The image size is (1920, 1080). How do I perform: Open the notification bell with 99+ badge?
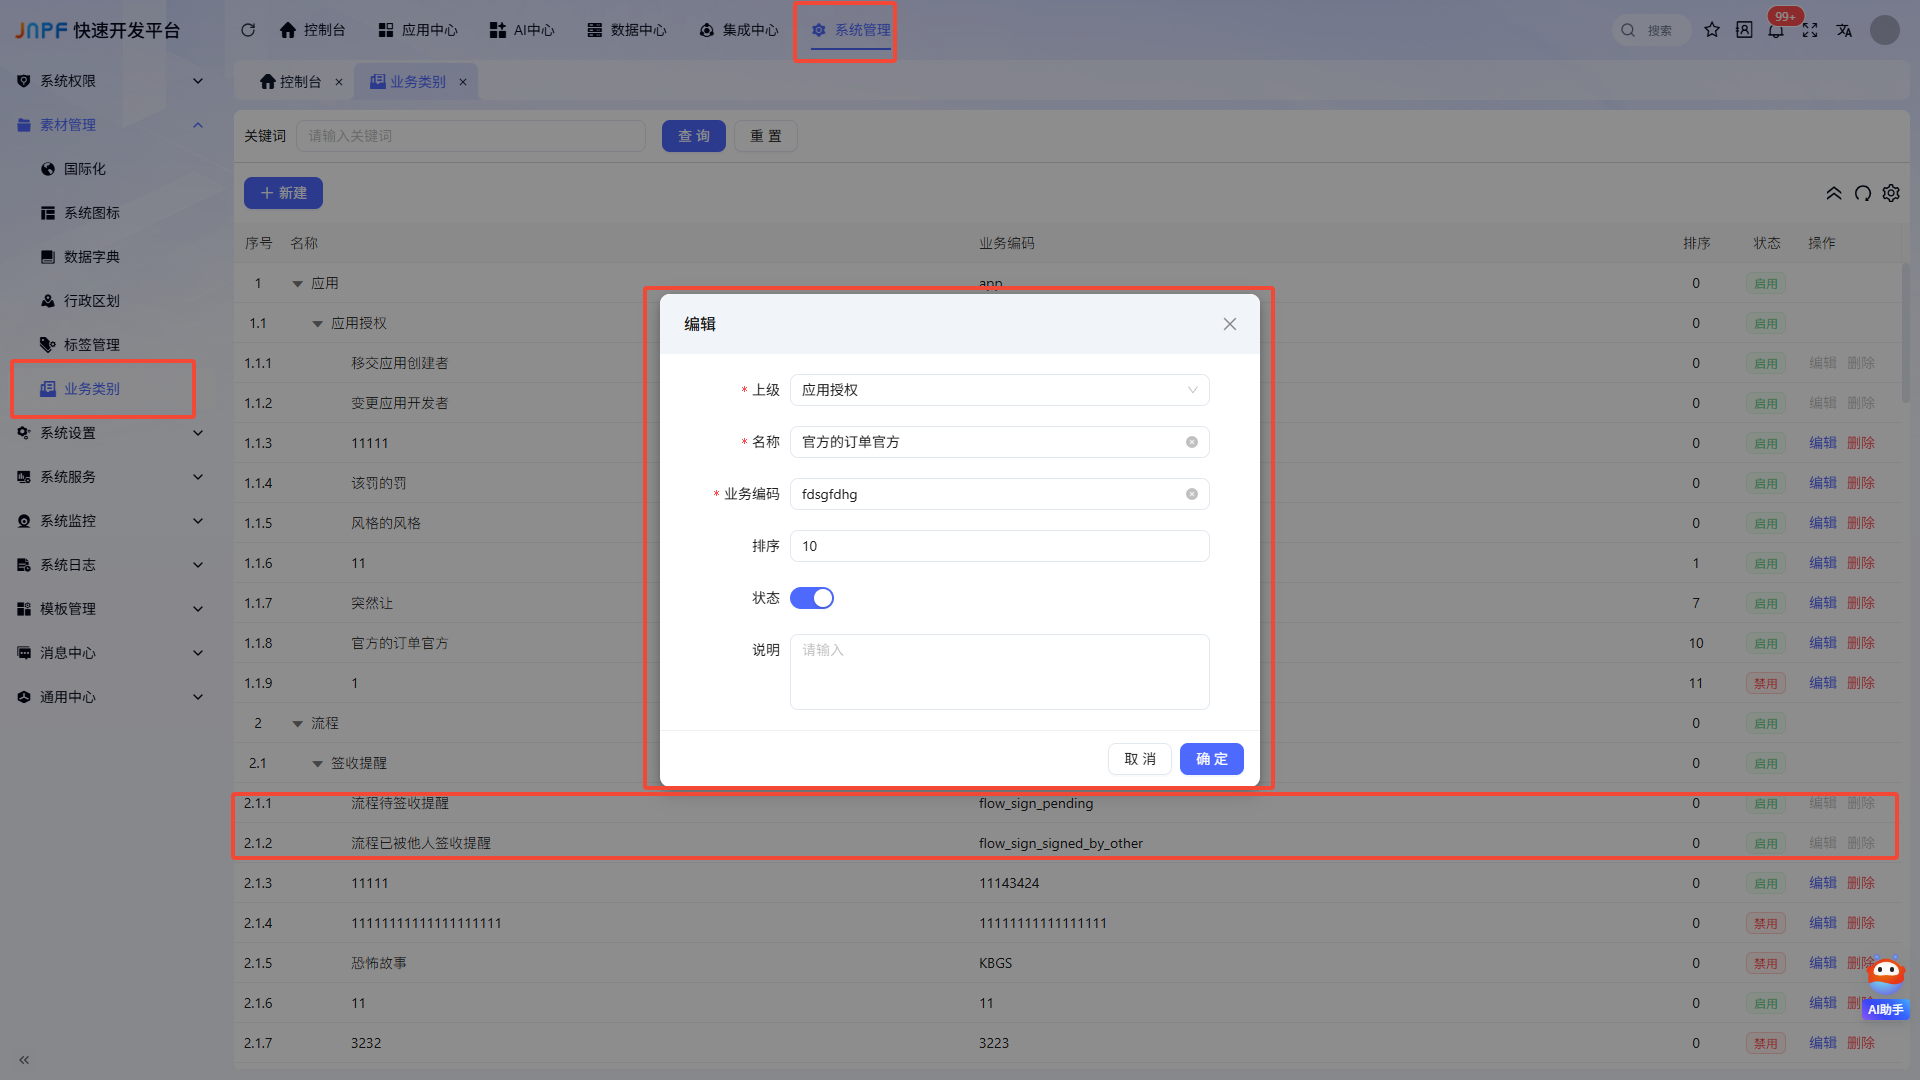[x=1776, y=30]
